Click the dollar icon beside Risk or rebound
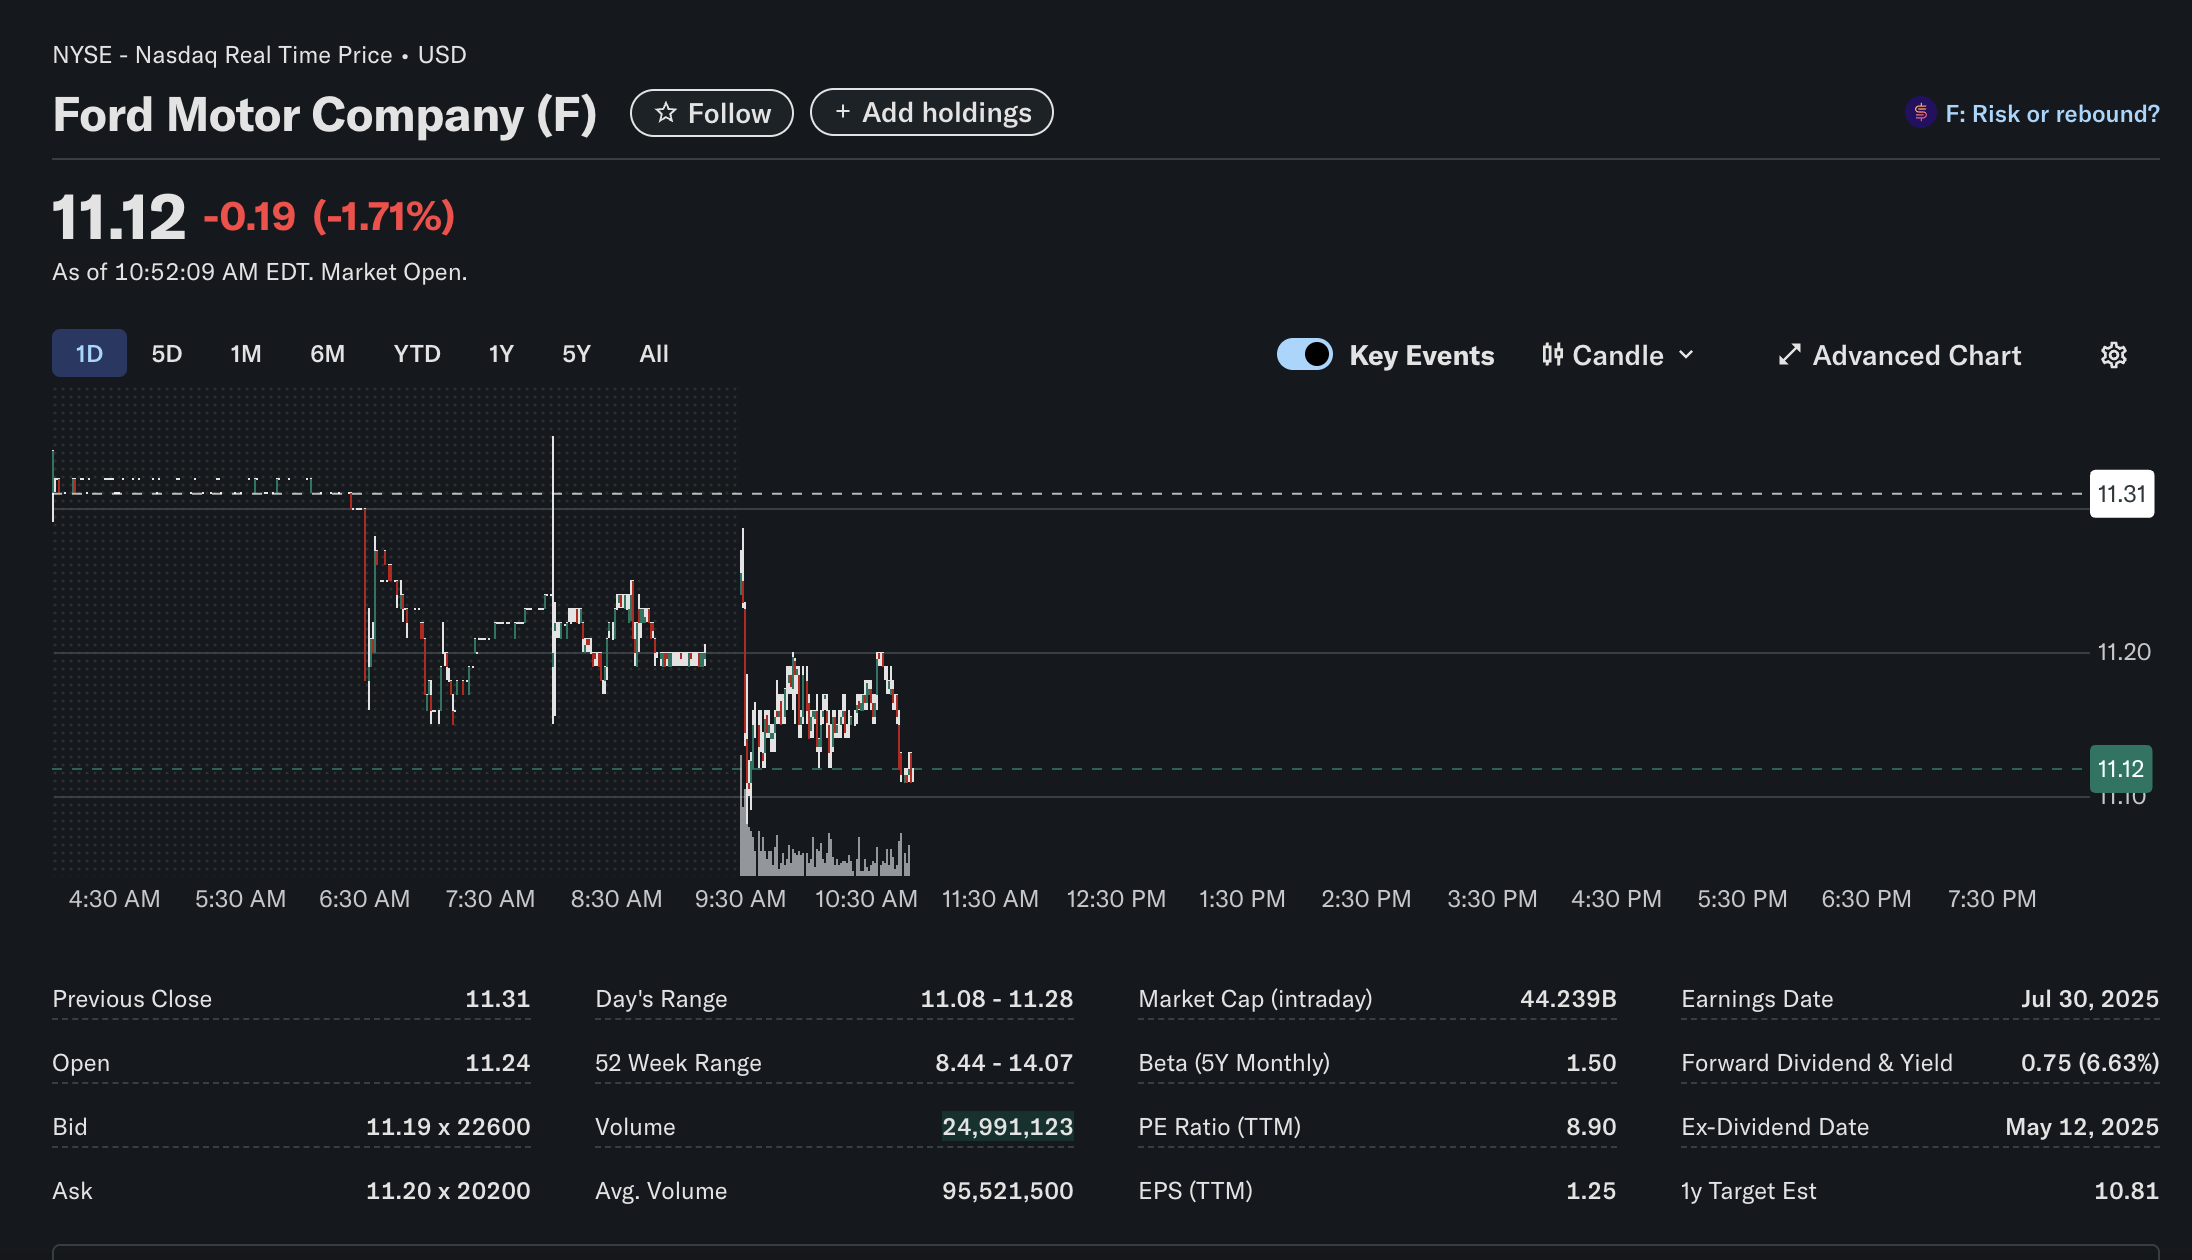The image size is (2192, 1260). click(1920, 113)
